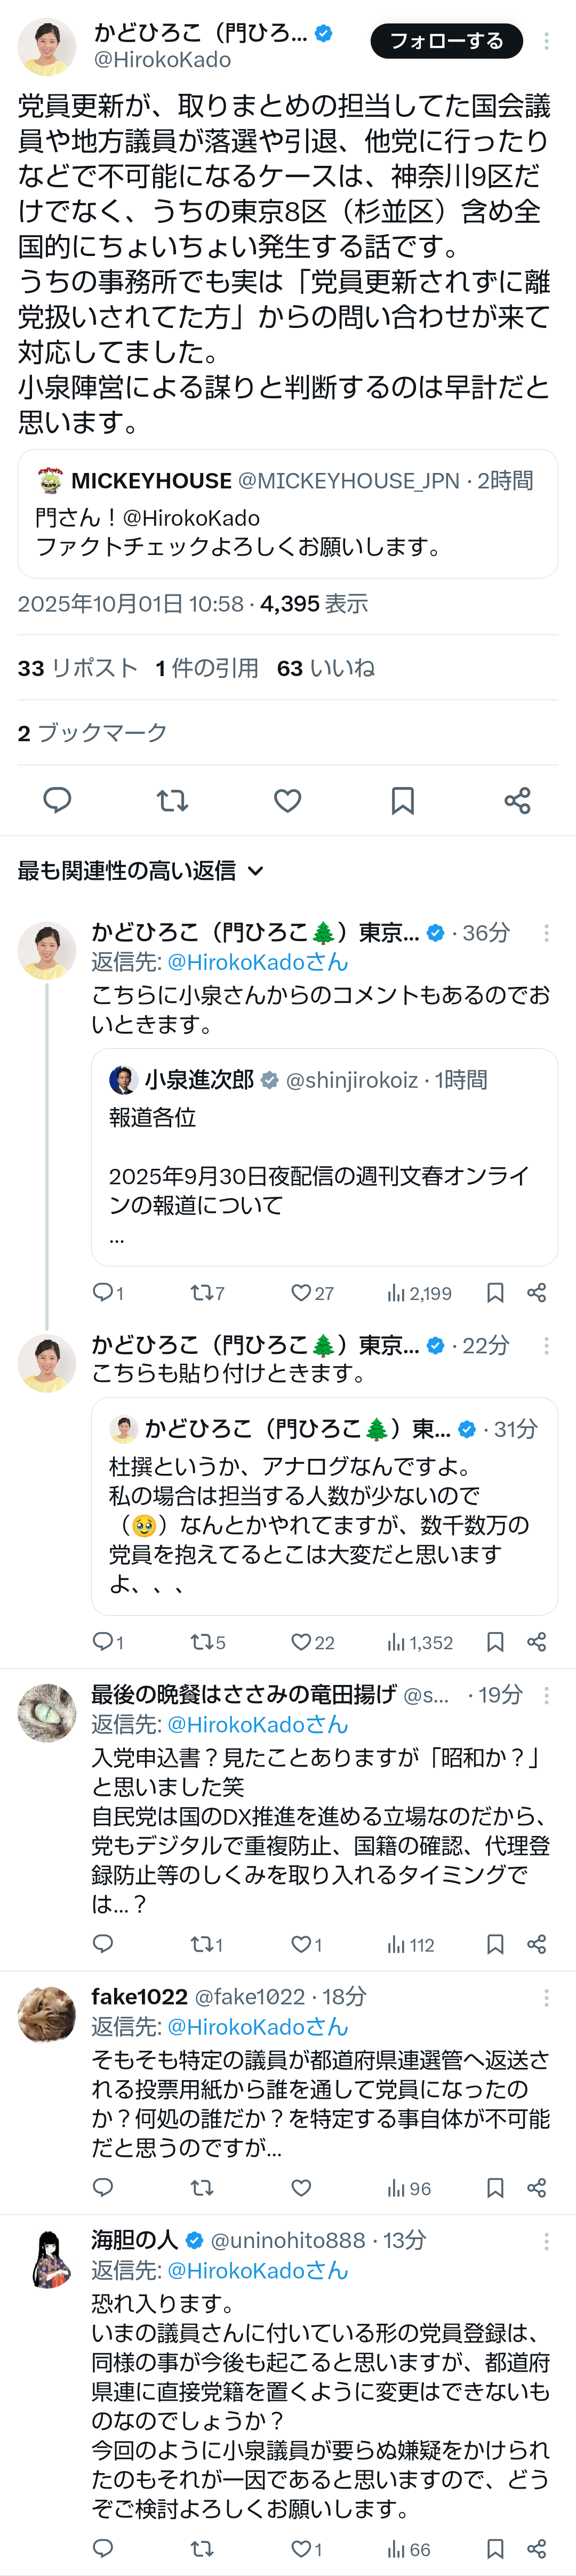Screen dimensions: 576x2576
Task: Open options menu on 海胆の人 reply
Action: click(546, 2241)
